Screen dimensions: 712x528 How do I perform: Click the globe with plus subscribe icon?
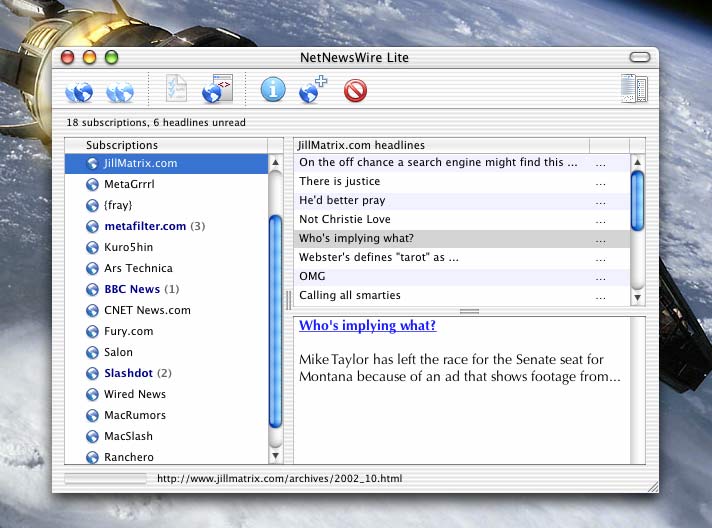pyautogui.click(x=313, y=89)
